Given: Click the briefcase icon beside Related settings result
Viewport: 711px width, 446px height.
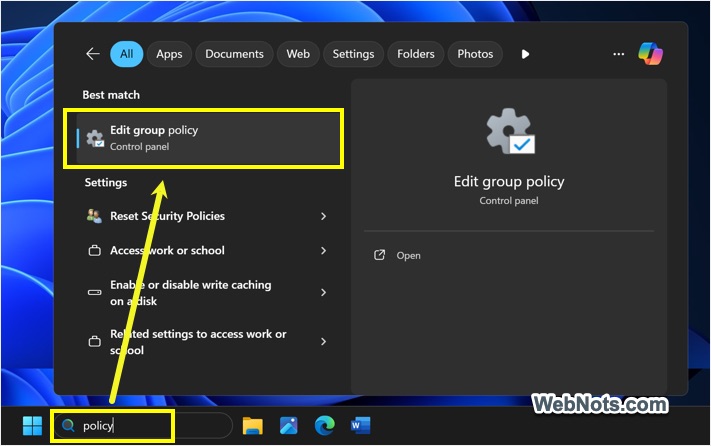Looking at the screenshot, I should click(94, 341).
